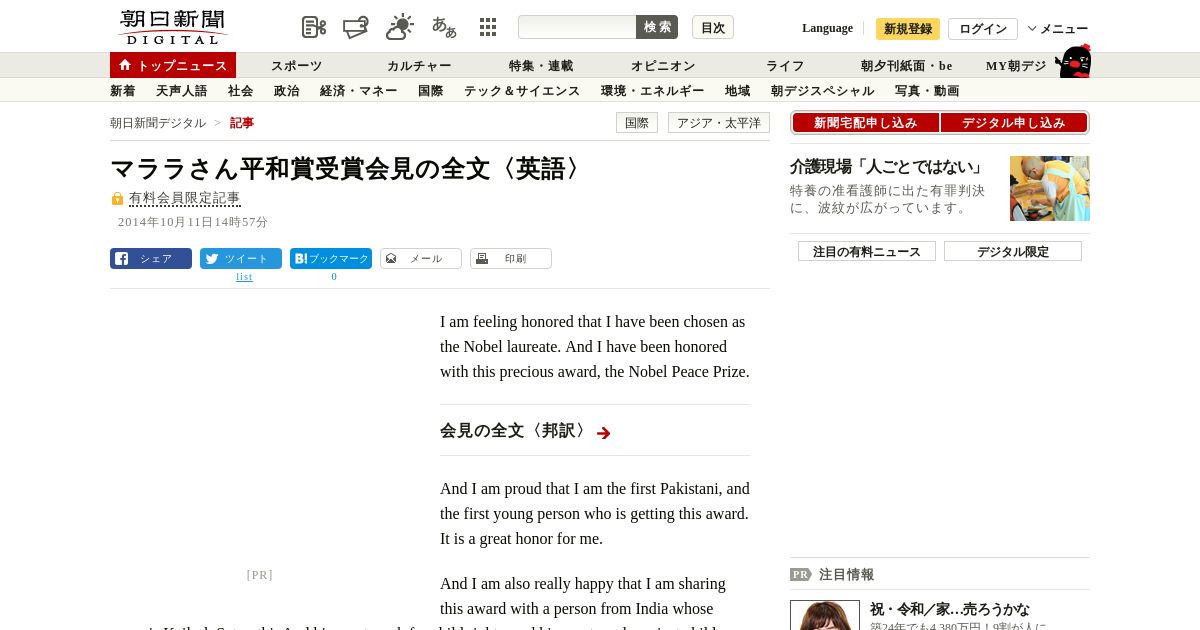Click the scrap/clipping icon in header

coord(356,27)
